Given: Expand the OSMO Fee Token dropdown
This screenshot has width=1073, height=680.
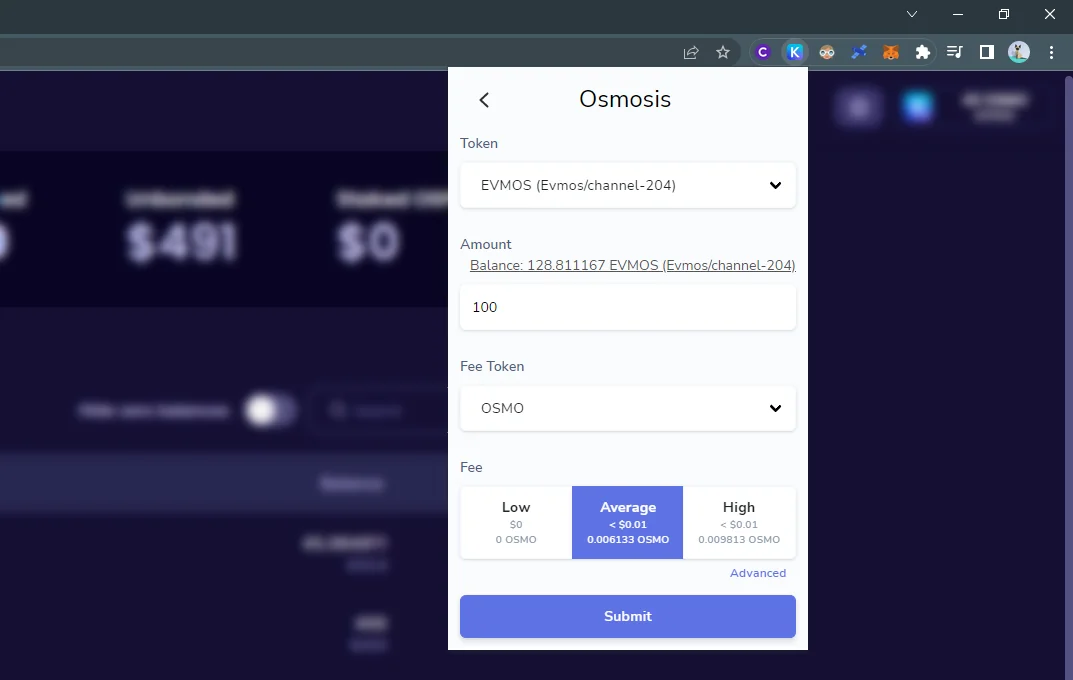Looking at the screenshot, I should (628, 408).
